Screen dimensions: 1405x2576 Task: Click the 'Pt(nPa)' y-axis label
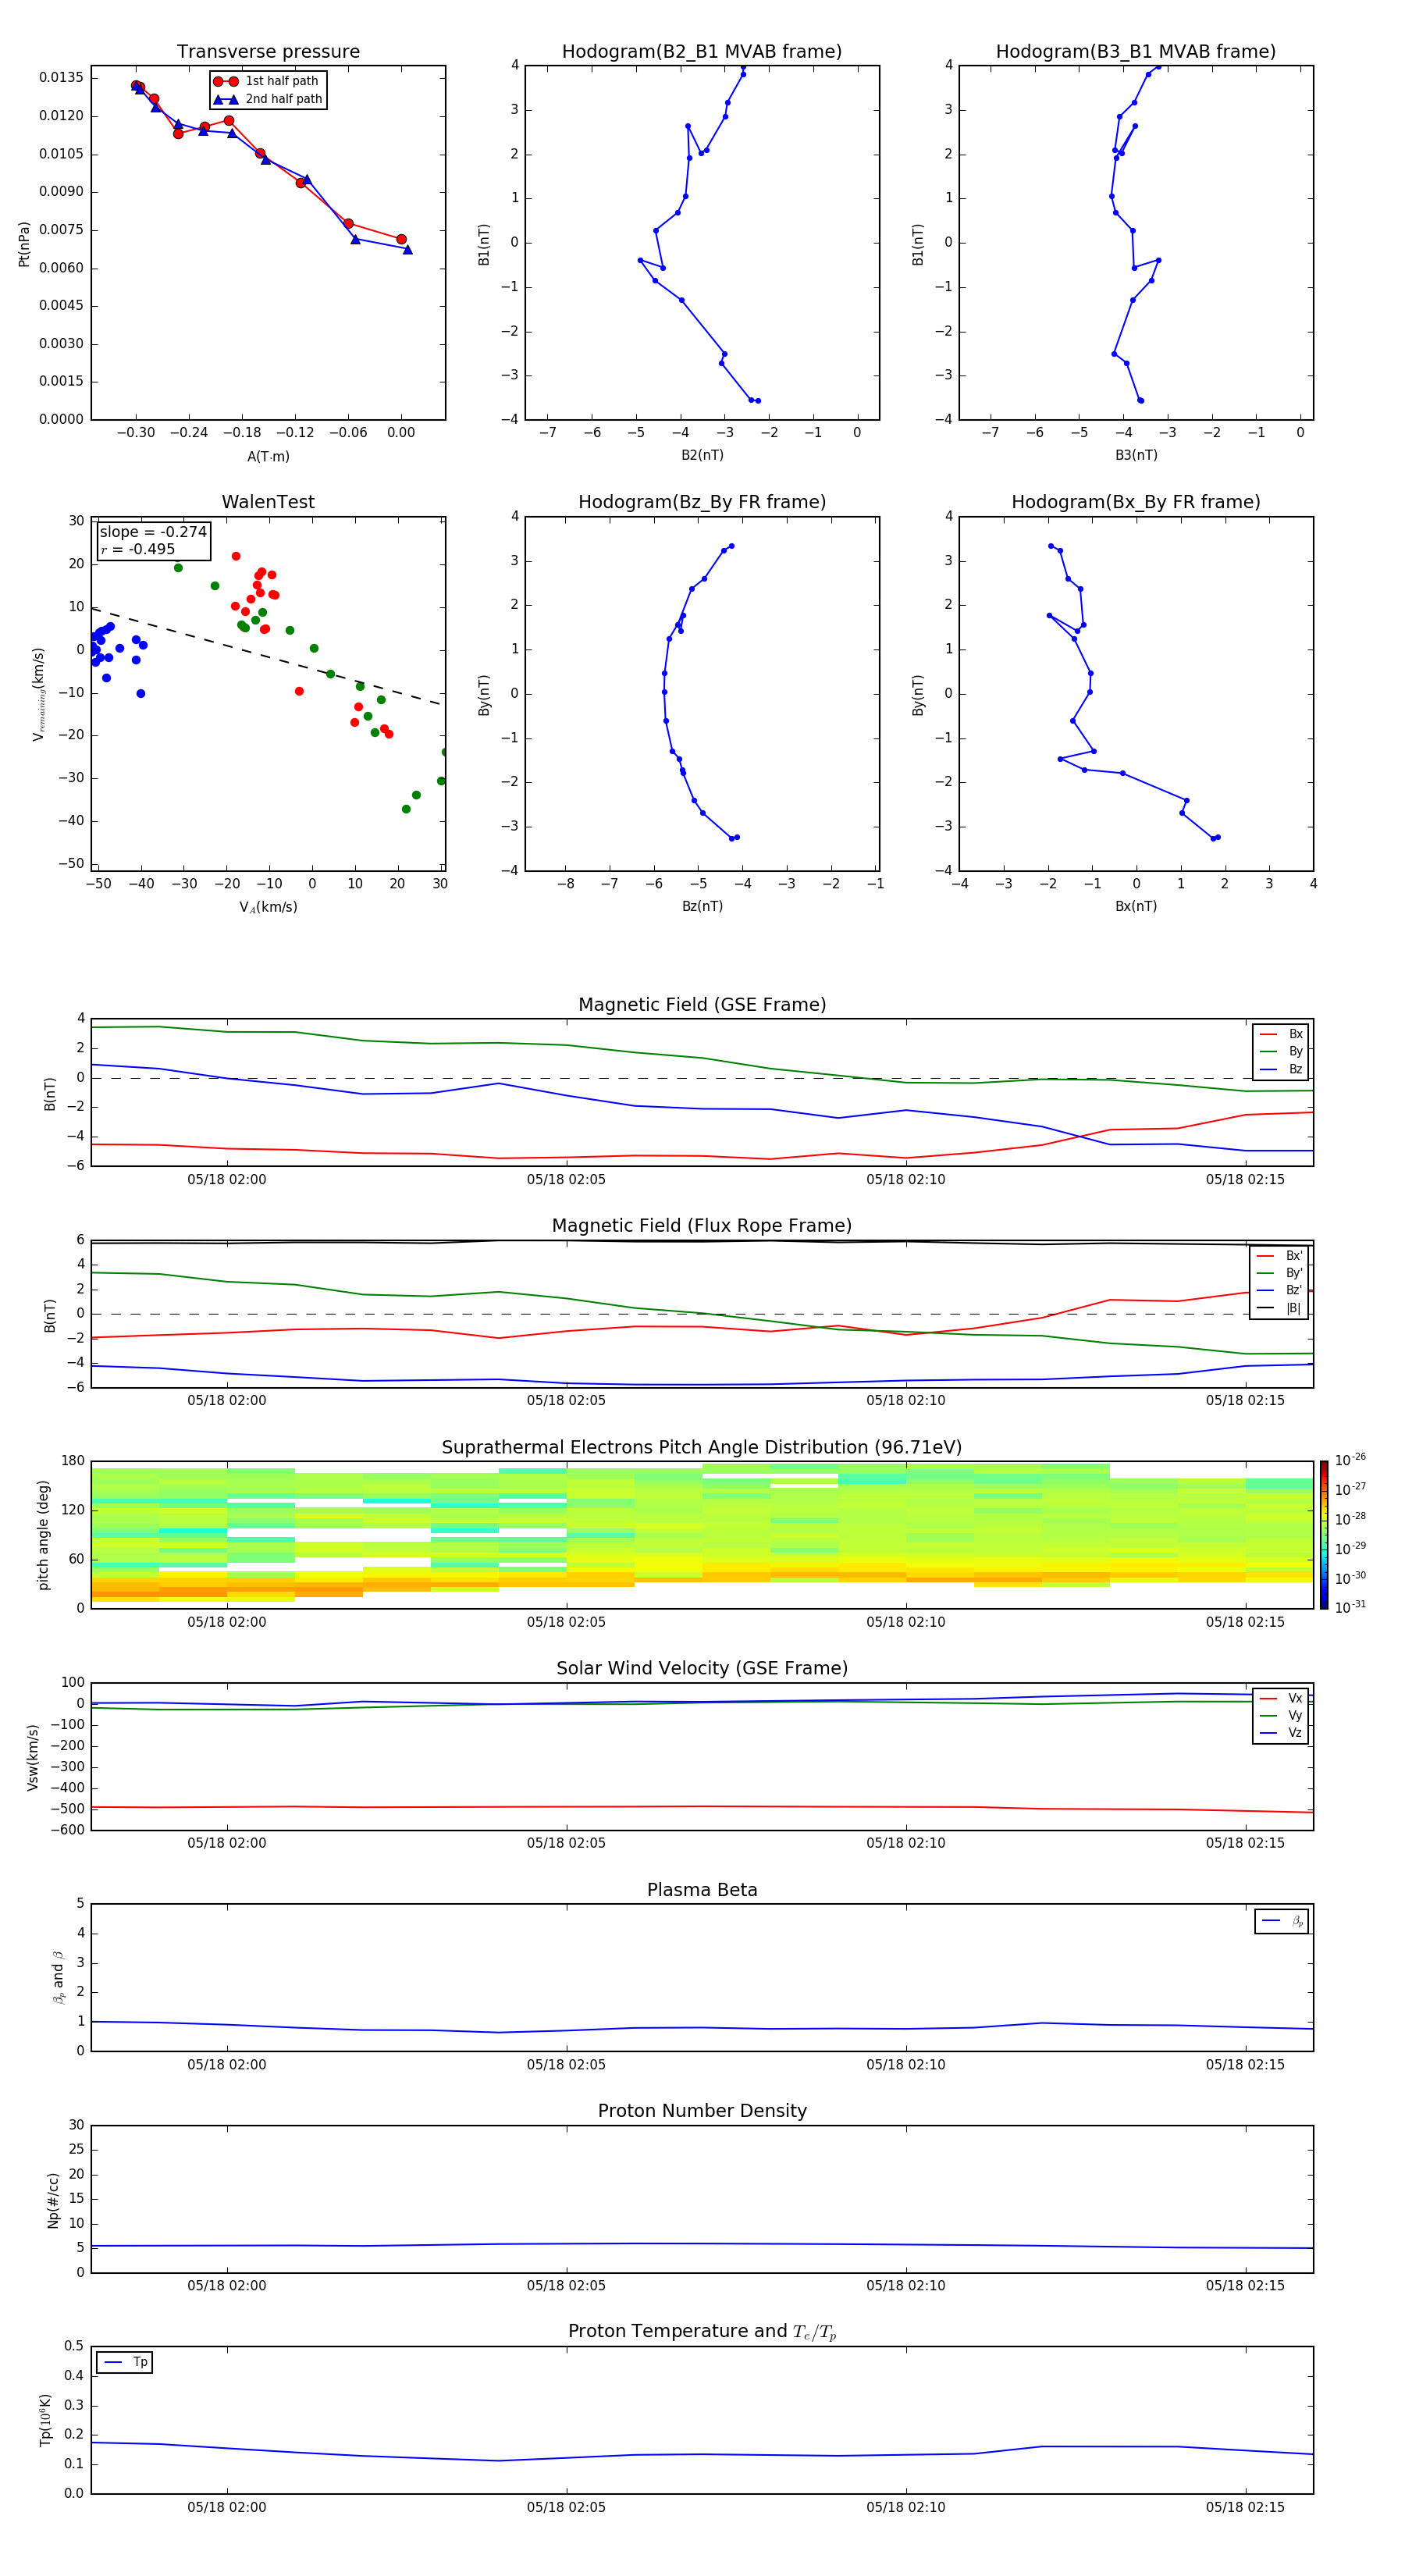pos(24,244)
